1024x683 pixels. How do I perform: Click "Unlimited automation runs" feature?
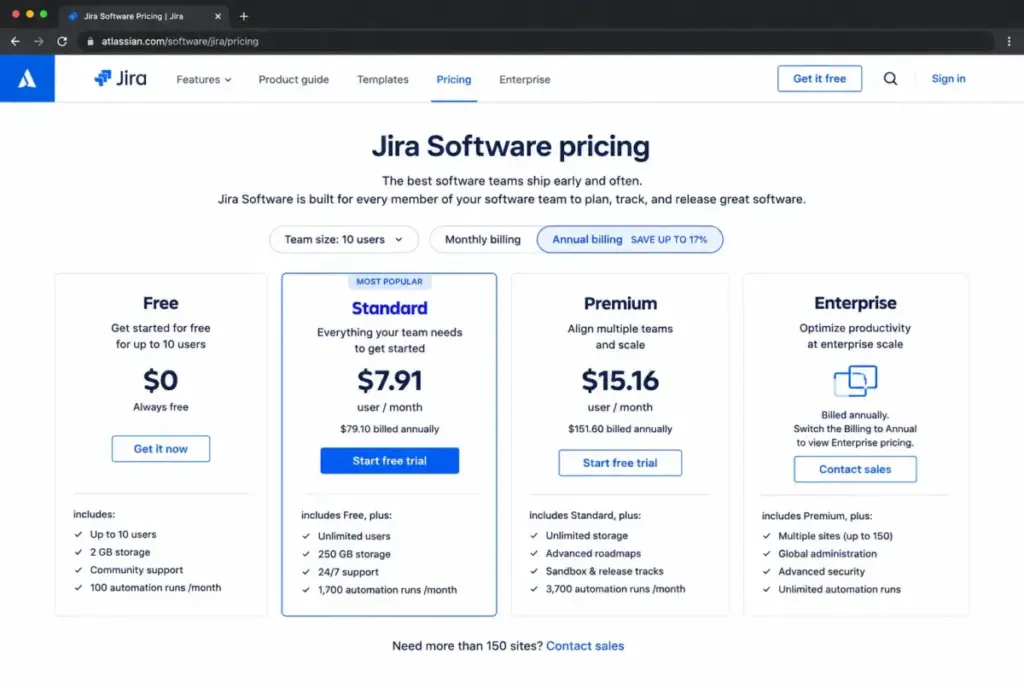(839, 589)
